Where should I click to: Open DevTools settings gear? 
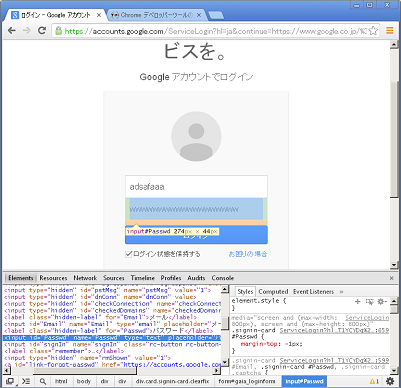coord(390,381)
